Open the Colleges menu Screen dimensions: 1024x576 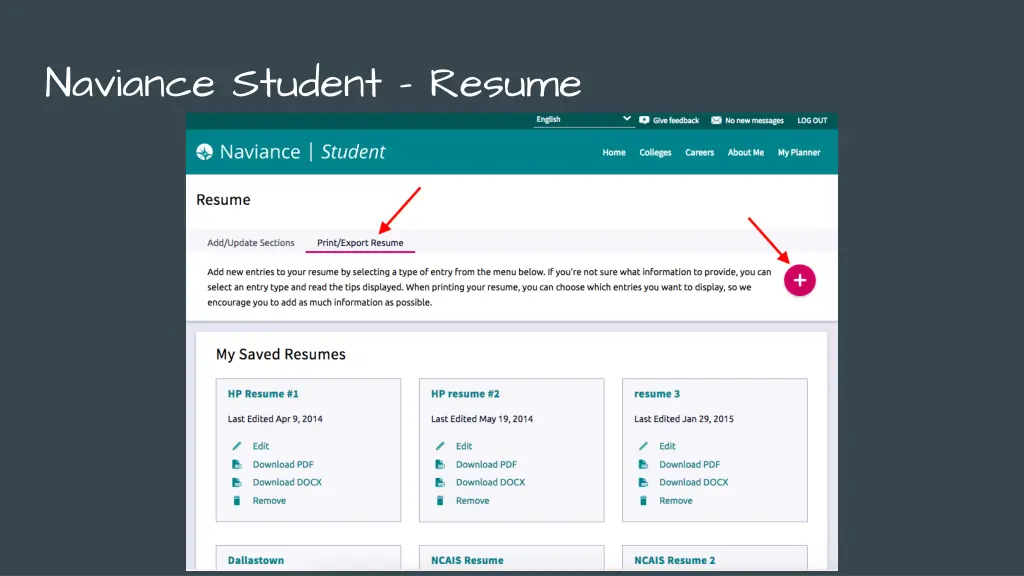(655, 152)
